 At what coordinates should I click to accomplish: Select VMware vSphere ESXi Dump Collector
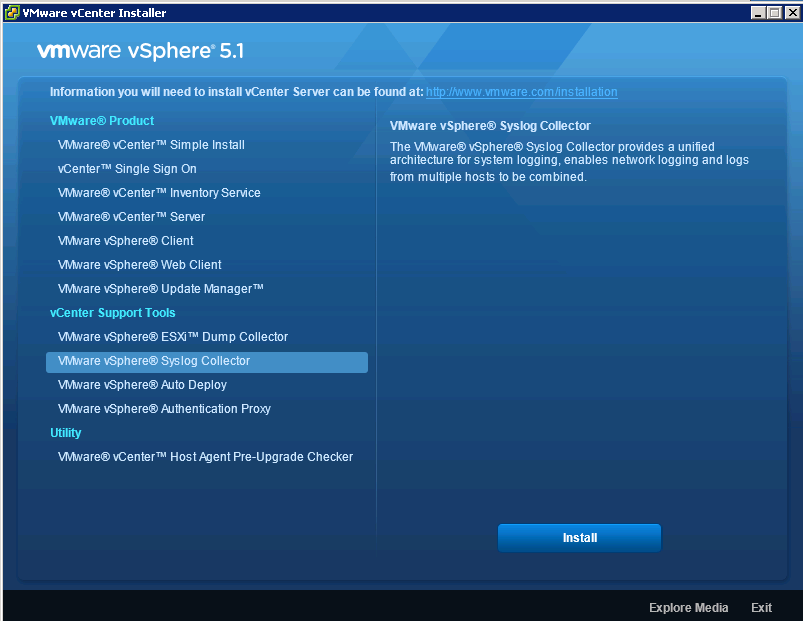[173, 337]
